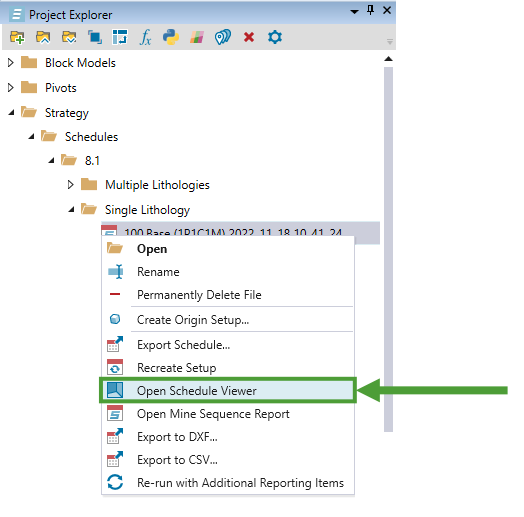Click the Python script toolbar icon
524x517 pixels.
pos(171,37)
